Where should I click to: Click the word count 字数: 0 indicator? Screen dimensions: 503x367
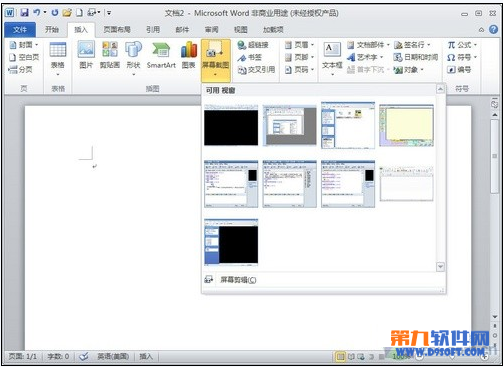[58, 357]
